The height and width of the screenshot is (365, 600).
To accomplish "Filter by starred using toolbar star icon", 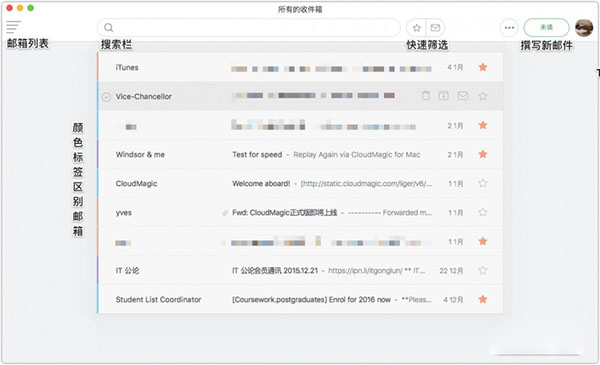I will coord(417,28).
